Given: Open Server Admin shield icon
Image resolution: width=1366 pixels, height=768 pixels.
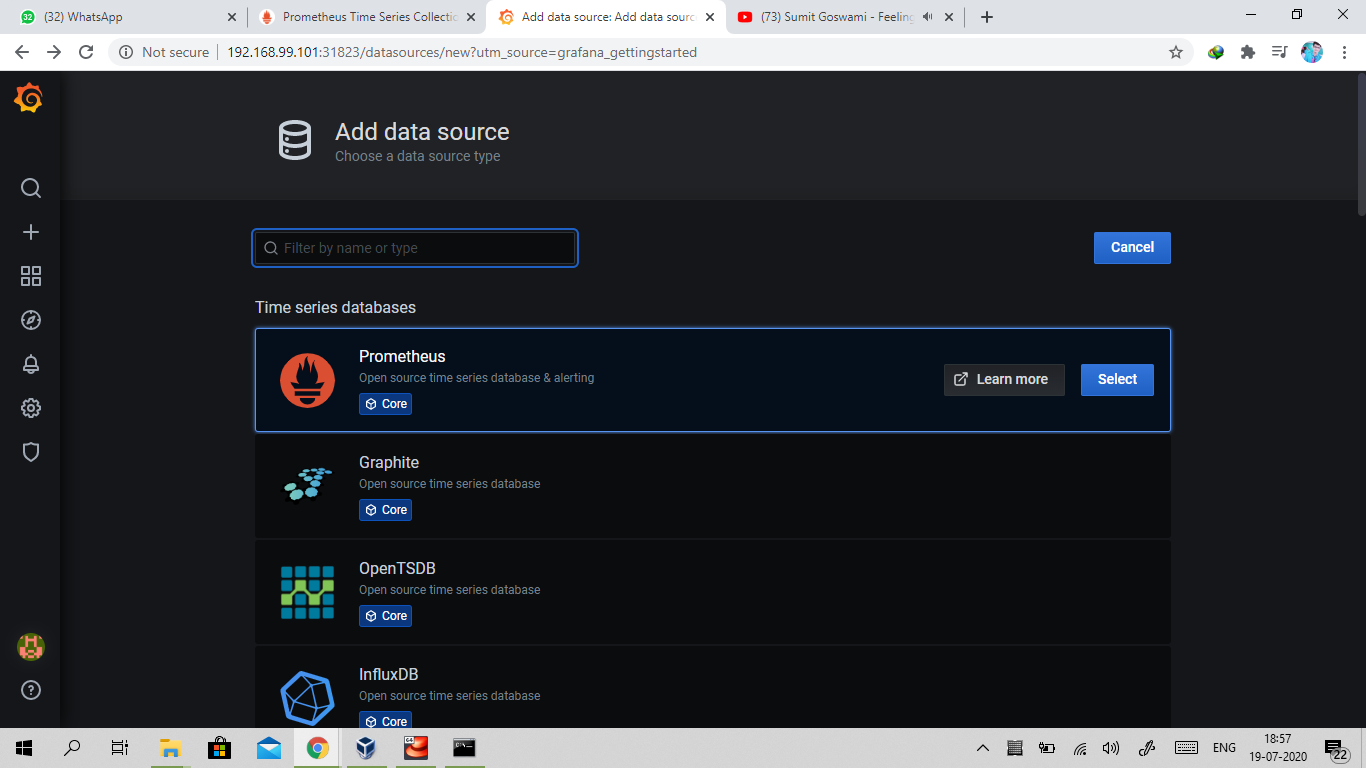Looking at the screenshot, I should (x=30, y=452).
